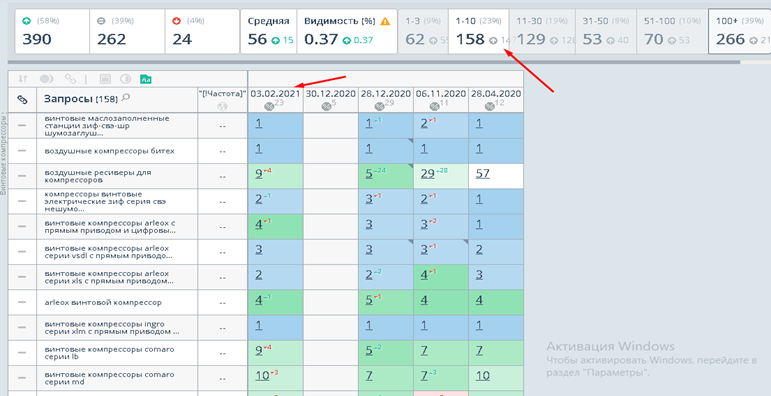Filter by dropped positions count 24
The width and height of the screenshot is (771, 396).
coord(202,31)
